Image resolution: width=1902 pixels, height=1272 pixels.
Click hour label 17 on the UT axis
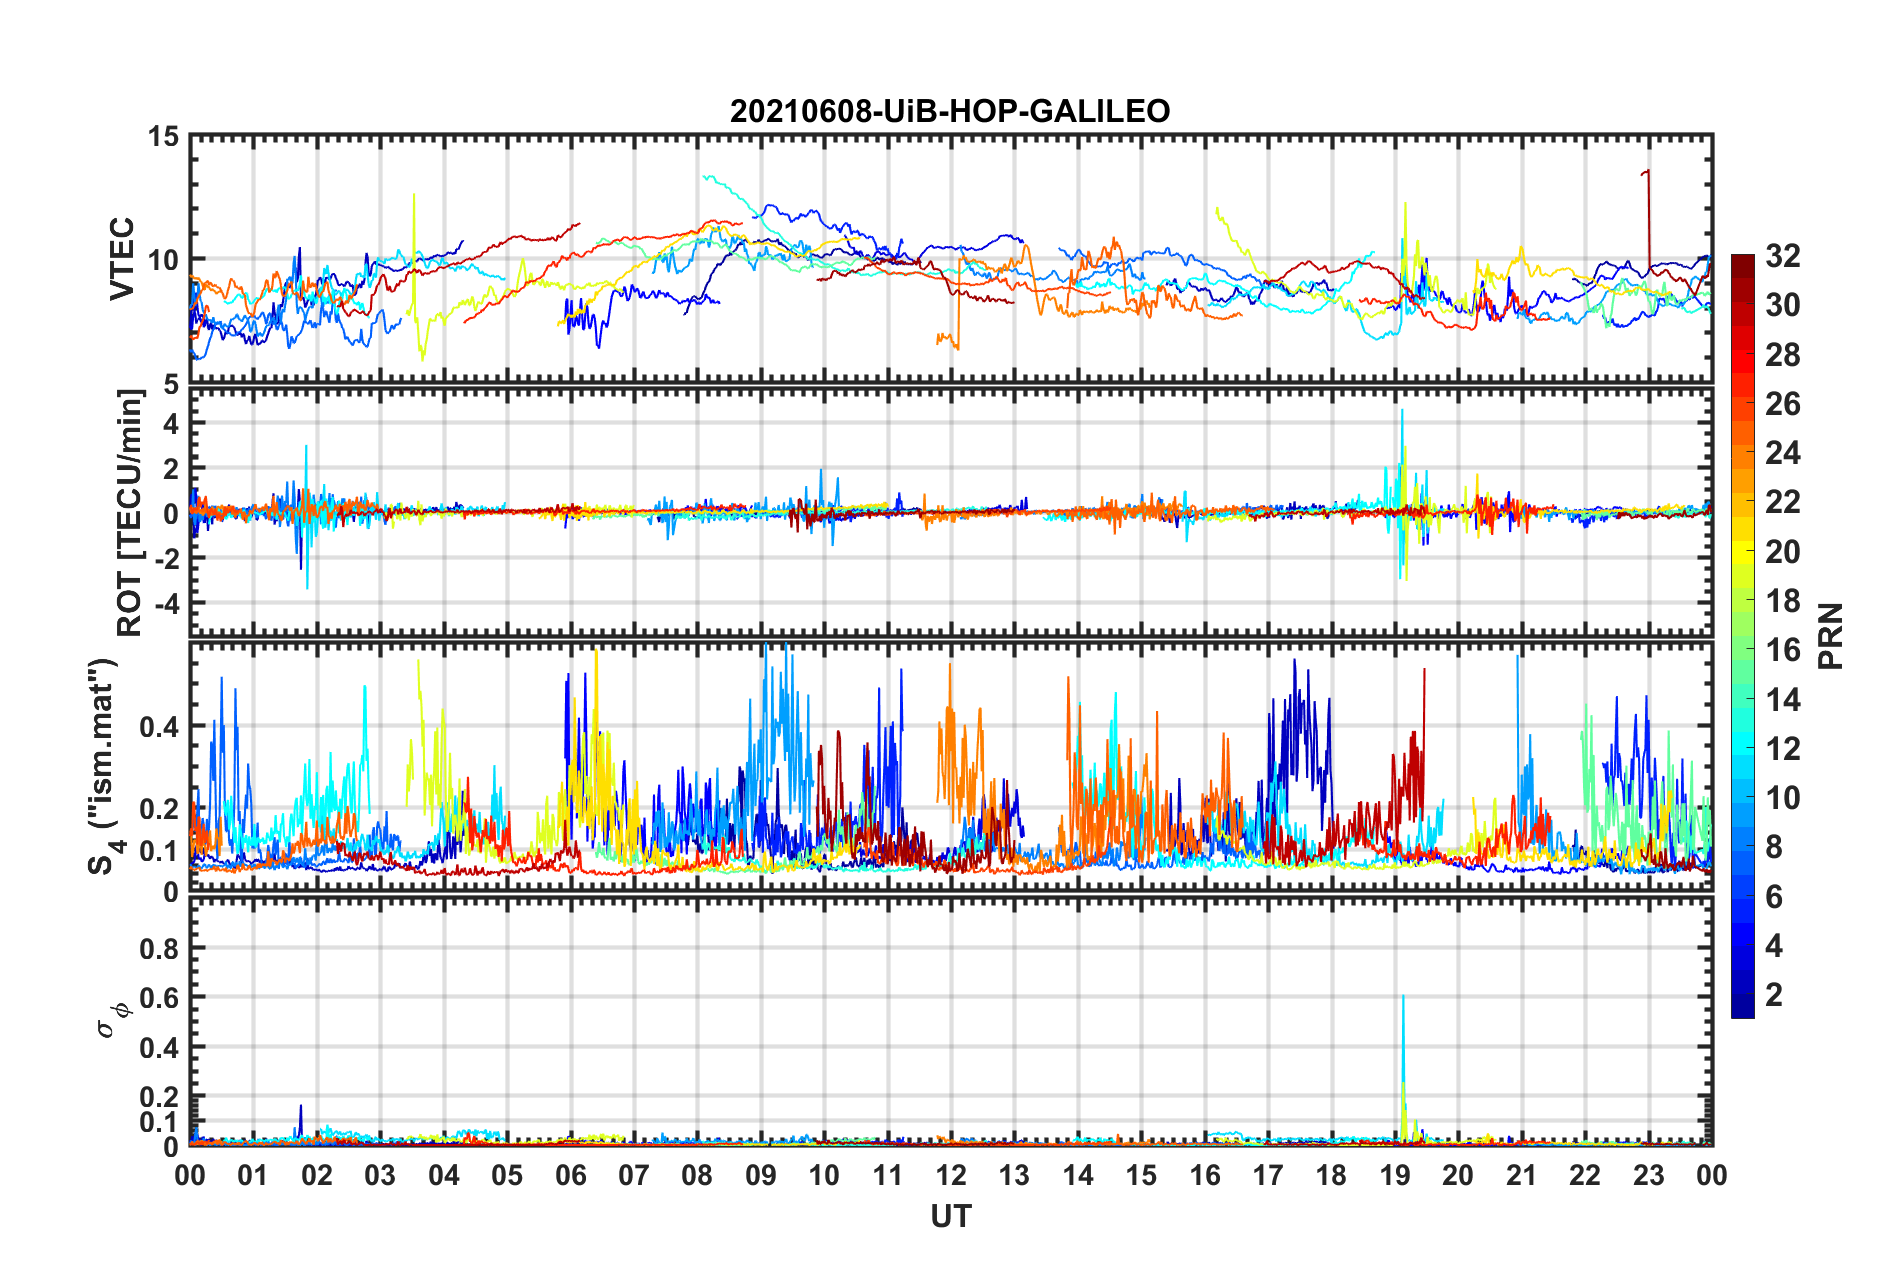tap(1268, 1175)
